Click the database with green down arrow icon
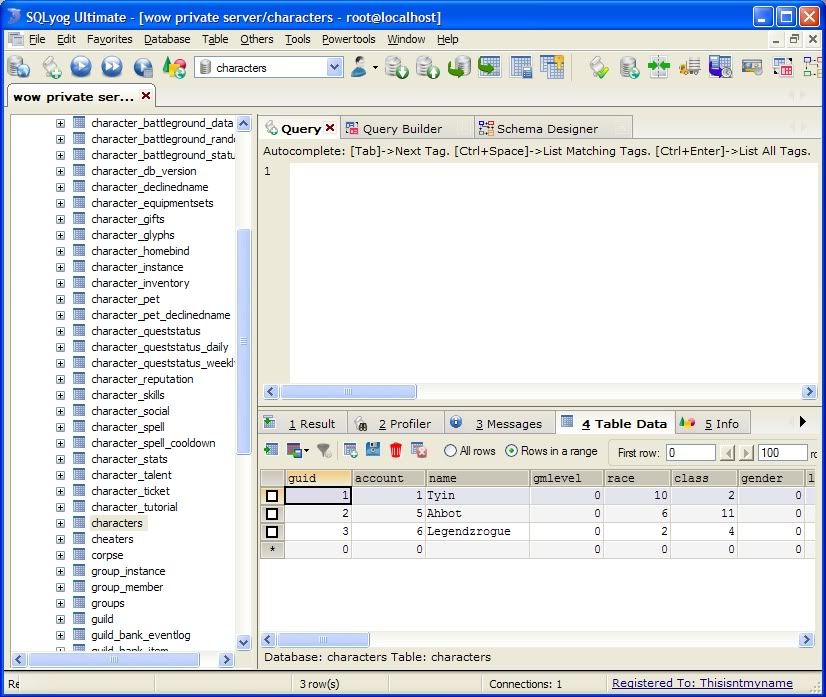This screenshot has height=697, width=826. [396, 67]
